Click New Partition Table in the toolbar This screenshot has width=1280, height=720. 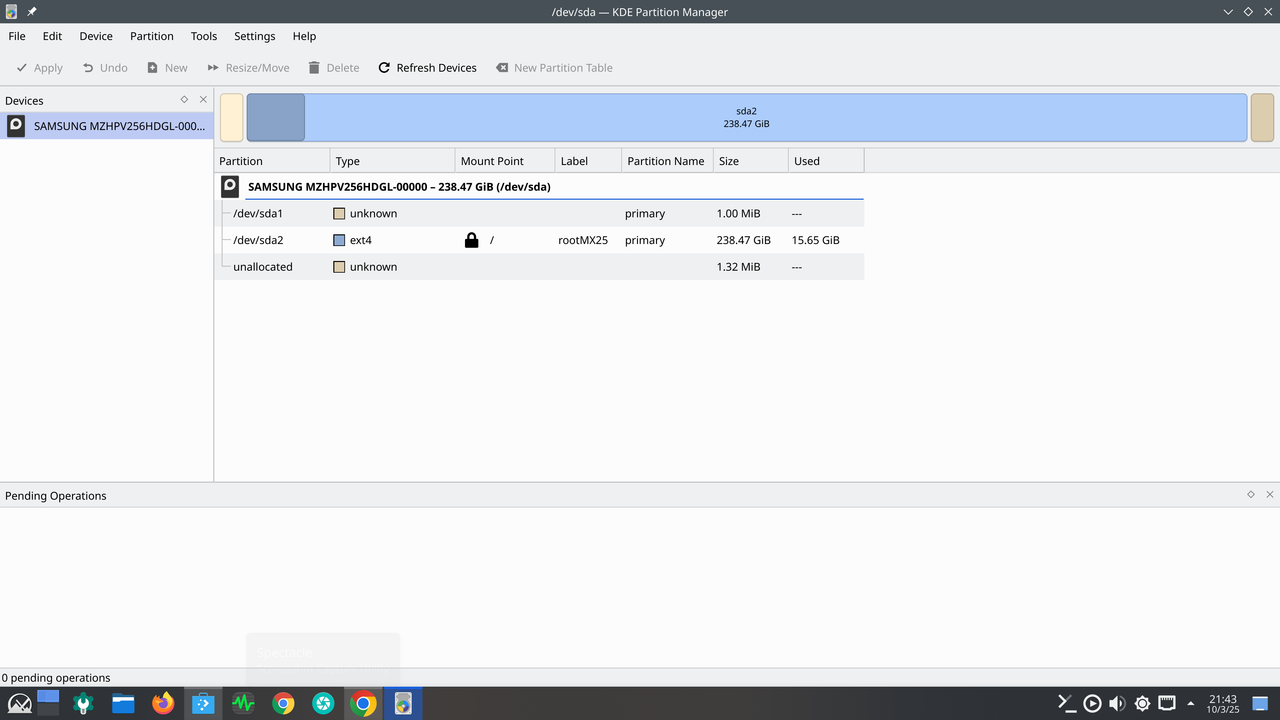point(554,67)
